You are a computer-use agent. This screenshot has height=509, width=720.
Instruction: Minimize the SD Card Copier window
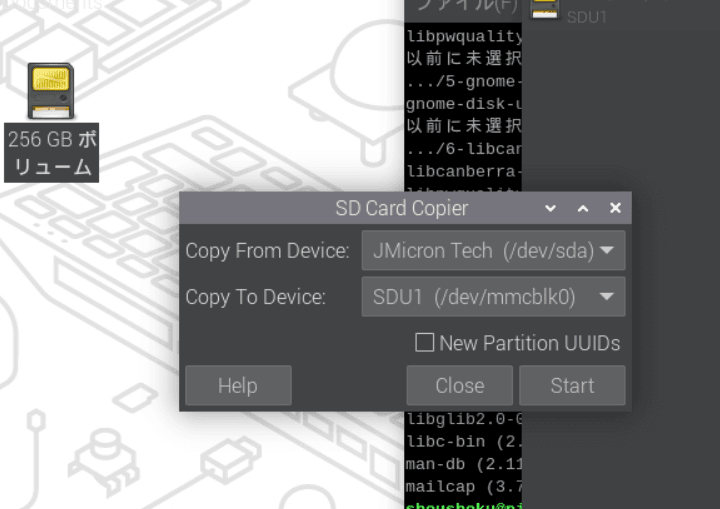click(x=550, y=209)
